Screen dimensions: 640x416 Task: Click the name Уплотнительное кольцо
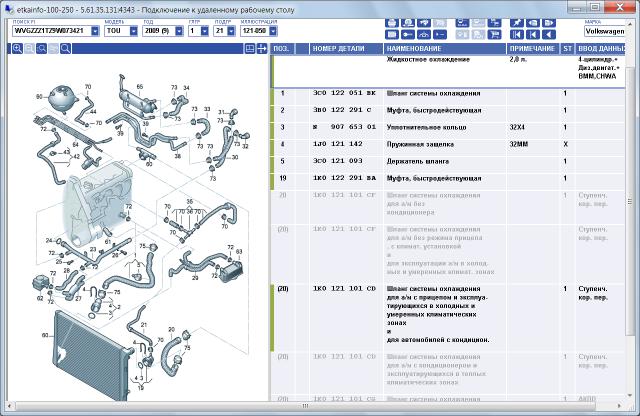pos(426,127)
